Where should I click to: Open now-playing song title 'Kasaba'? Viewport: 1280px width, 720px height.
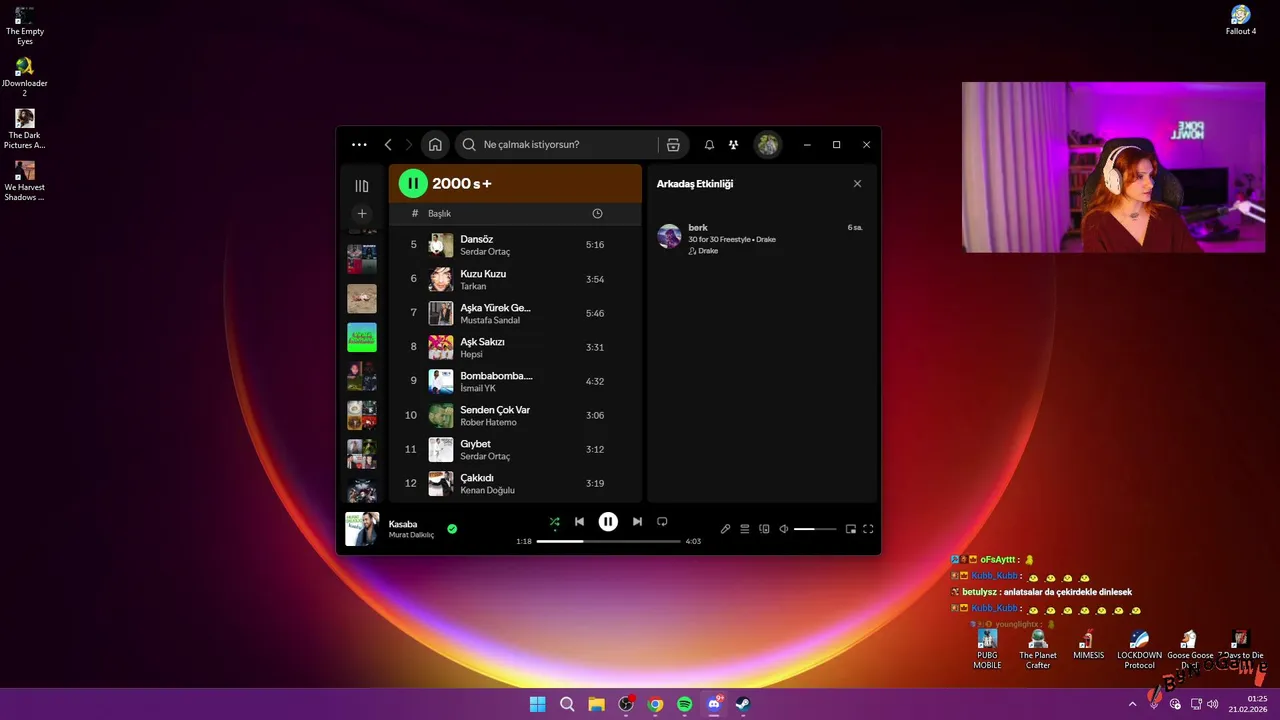(403, 524)
